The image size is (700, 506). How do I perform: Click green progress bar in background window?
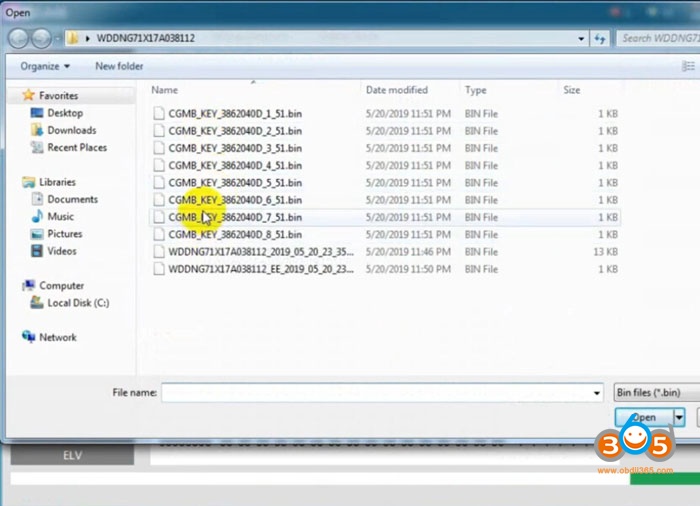pos(665,479)
